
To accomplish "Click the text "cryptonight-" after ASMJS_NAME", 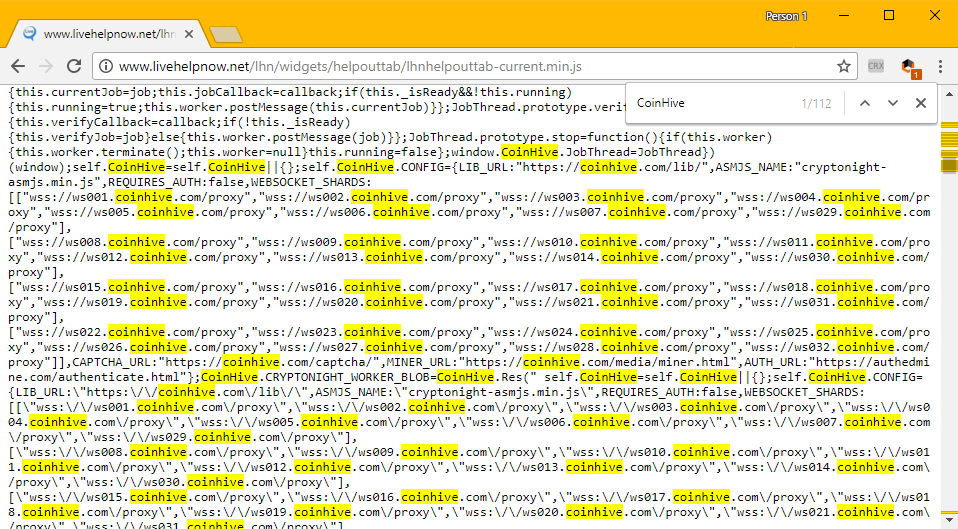I will [843, 167].
